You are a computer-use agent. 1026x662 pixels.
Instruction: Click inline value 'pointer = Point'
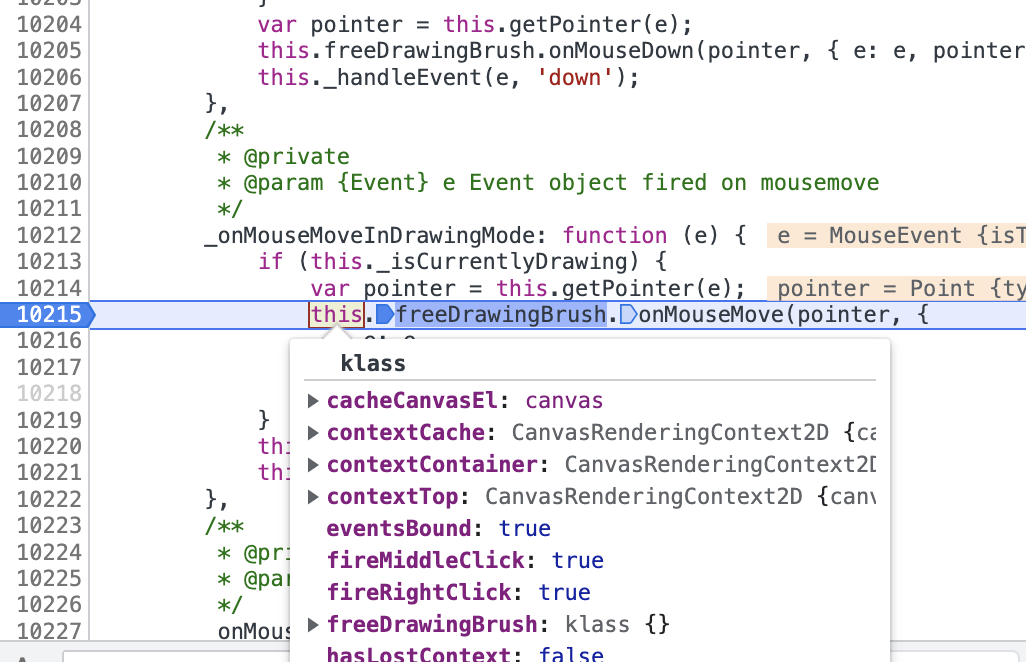(896, 288)
